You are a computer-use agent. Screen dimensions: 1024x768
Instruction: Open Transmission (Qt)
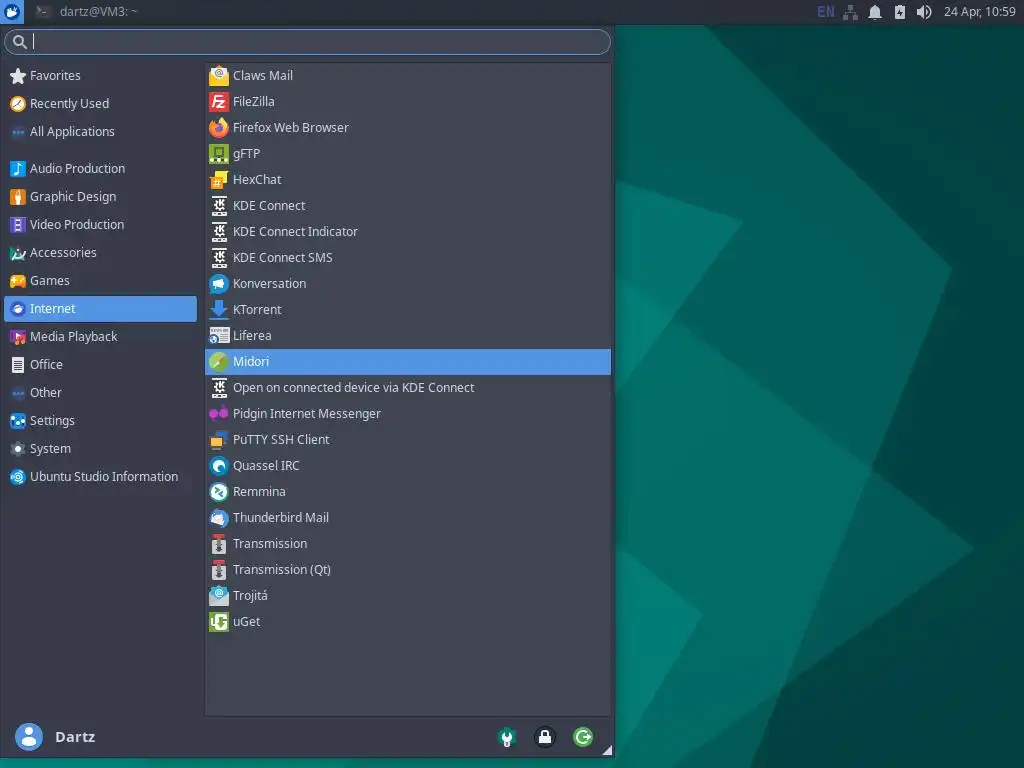(408, 570)
